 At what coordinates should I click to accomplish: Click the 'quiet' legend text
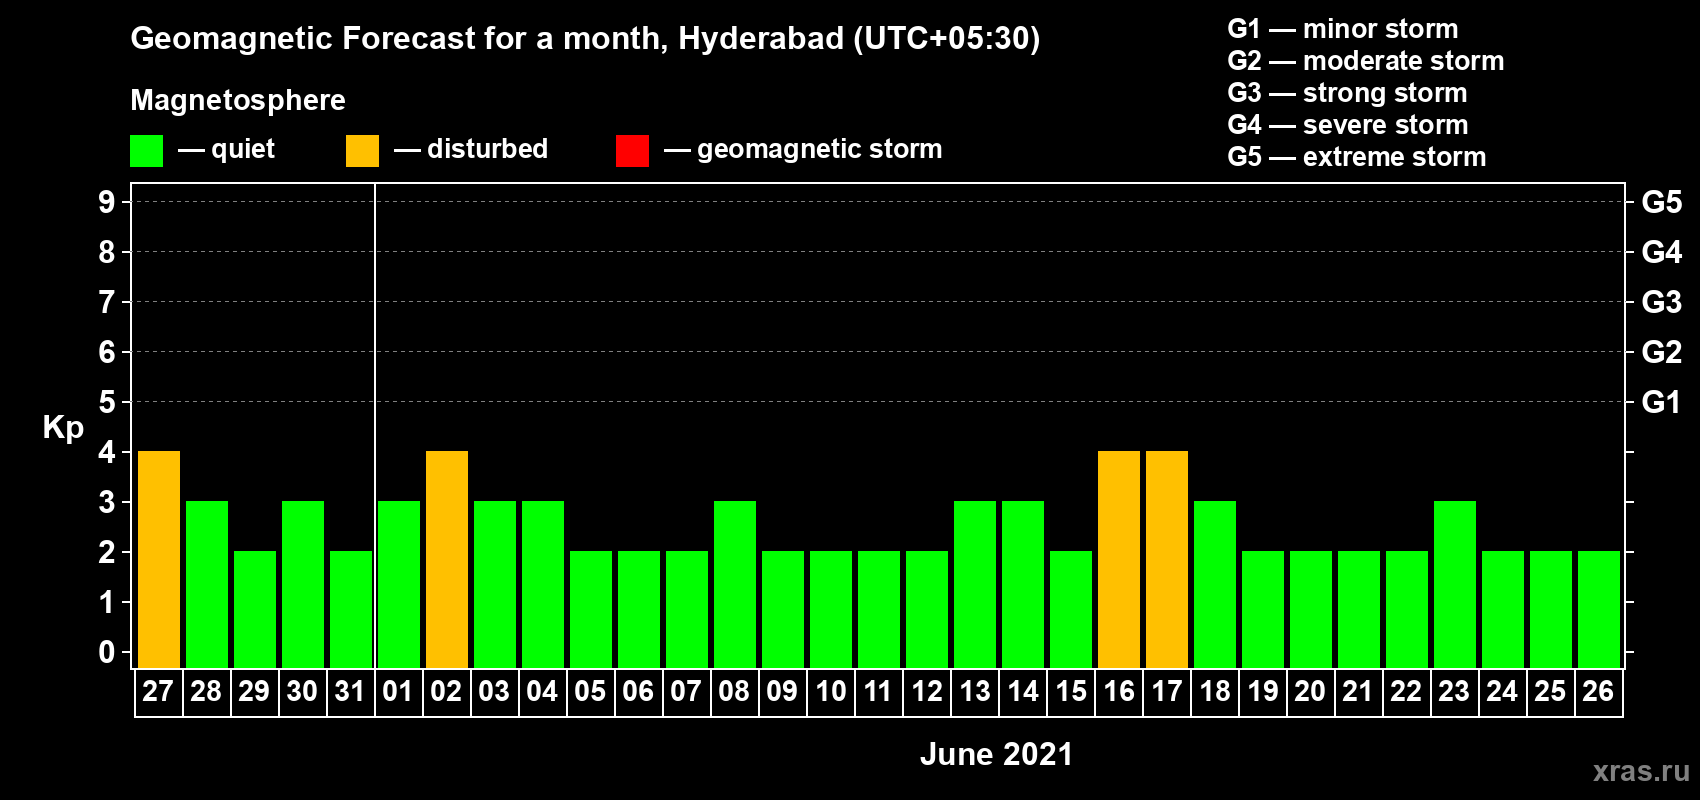coord(243,149)
